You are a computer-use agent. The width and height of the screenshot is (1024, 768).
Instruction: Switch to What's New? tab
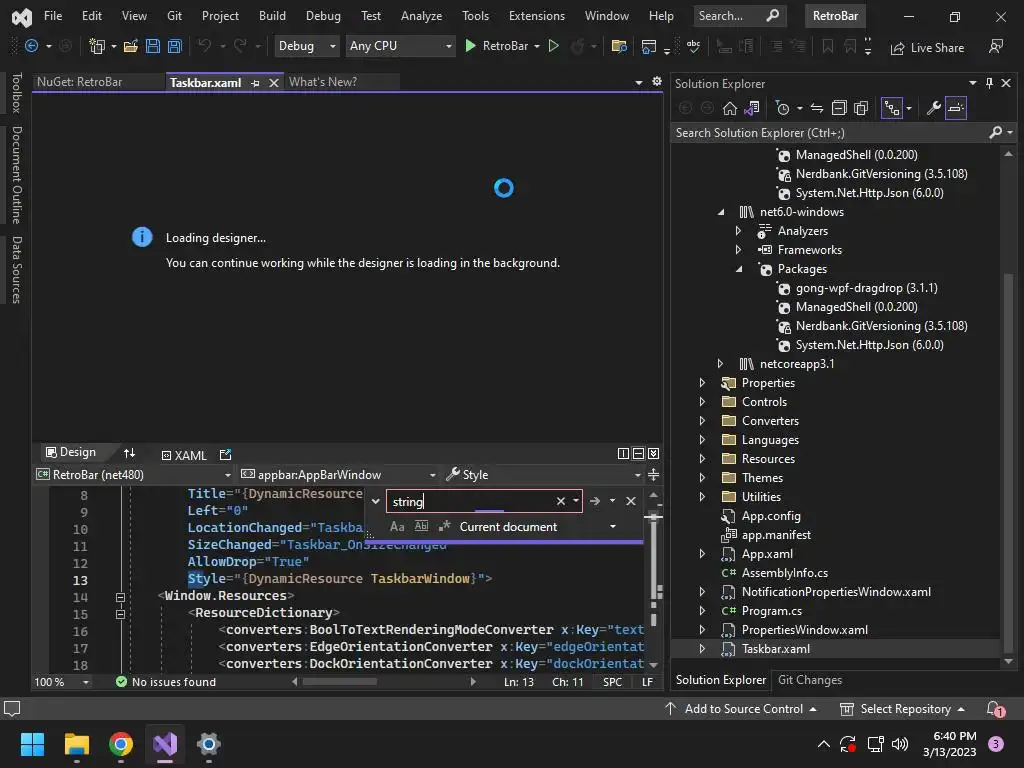coord(323,82)
